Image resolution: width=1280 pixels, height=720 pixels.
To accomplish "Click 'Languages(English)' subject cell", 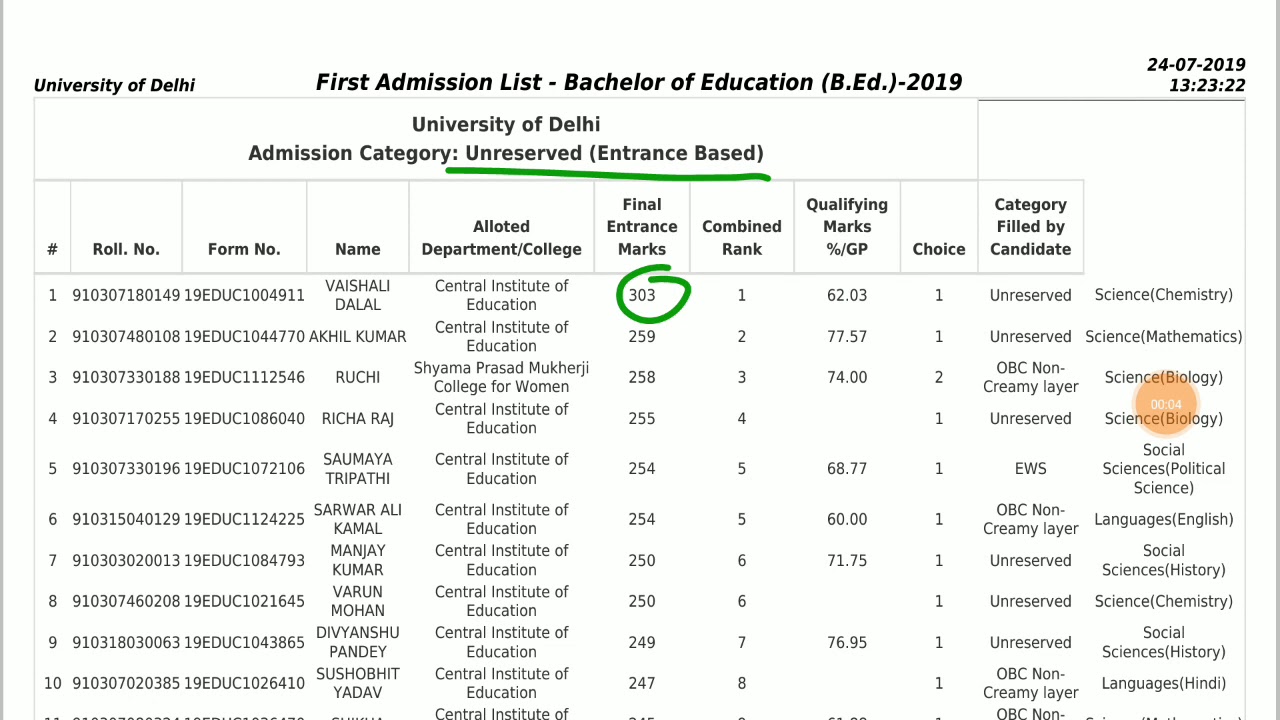I will tap(1164, 520).
